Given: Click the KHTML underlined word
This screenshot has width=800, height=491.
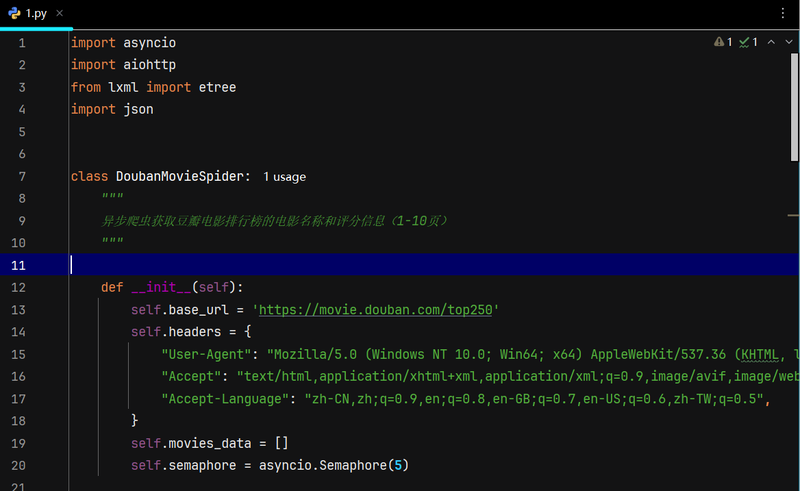Looking at the screenshot, I should coord(760,354).
